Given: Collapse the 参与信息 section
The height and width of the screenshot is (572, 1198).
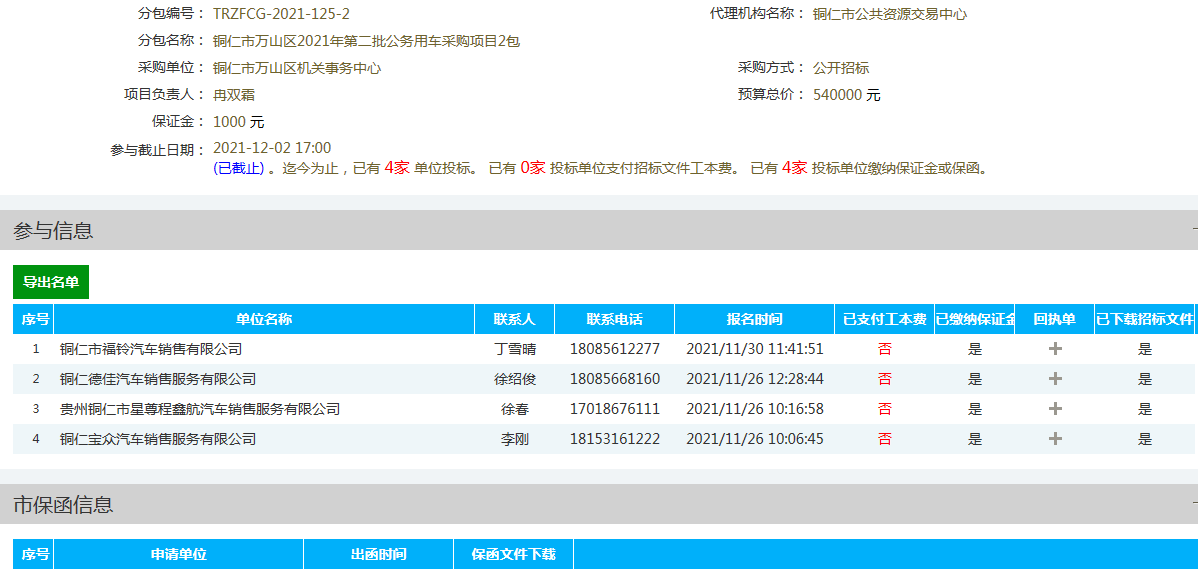Looking at the screenshot, I should coord(1193,230).
